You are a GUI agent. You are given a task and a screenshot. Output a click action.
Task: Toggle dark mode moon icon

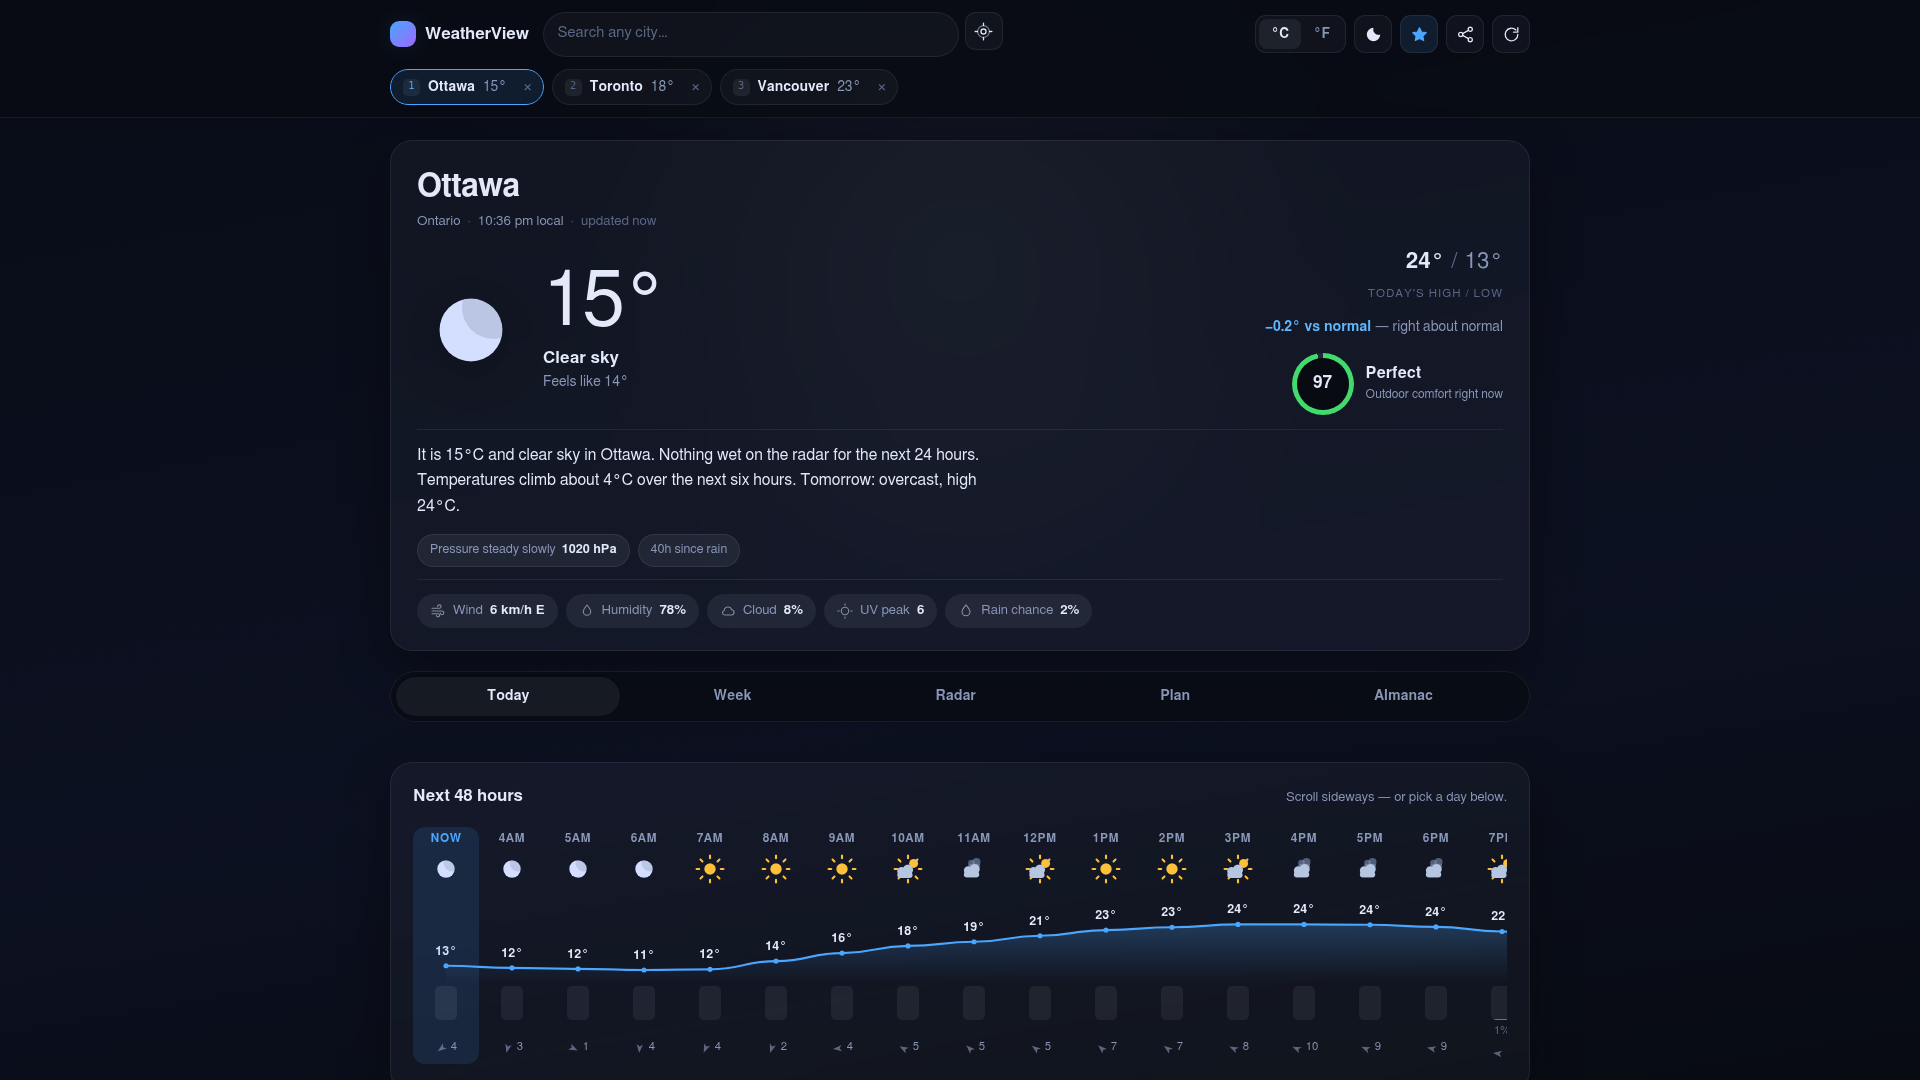1373,34
